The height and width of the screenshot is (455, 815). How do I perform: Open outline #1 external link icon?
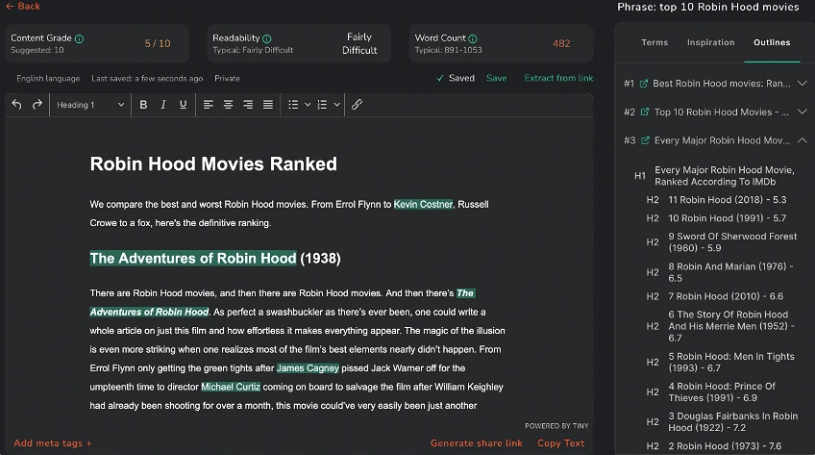[644, 84]
